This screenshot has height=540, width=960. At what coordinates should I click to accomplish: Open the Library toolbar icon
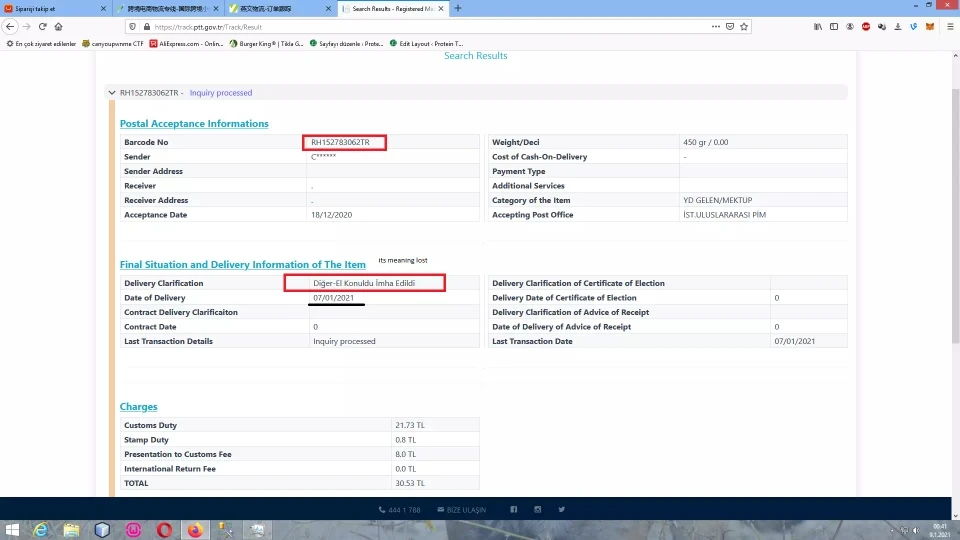click(x=818, y=26)
